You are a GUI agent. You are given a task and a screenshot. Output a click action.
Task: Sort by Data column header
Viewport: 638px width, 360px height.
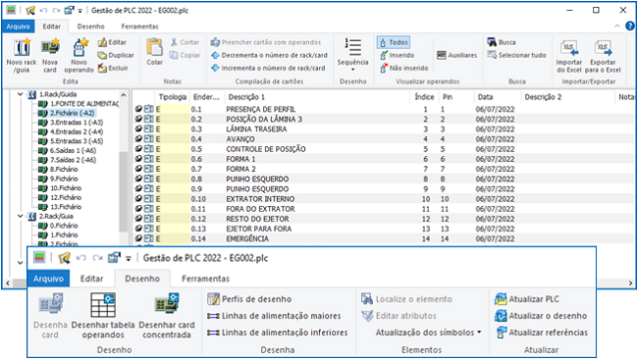tap(485, 97)
